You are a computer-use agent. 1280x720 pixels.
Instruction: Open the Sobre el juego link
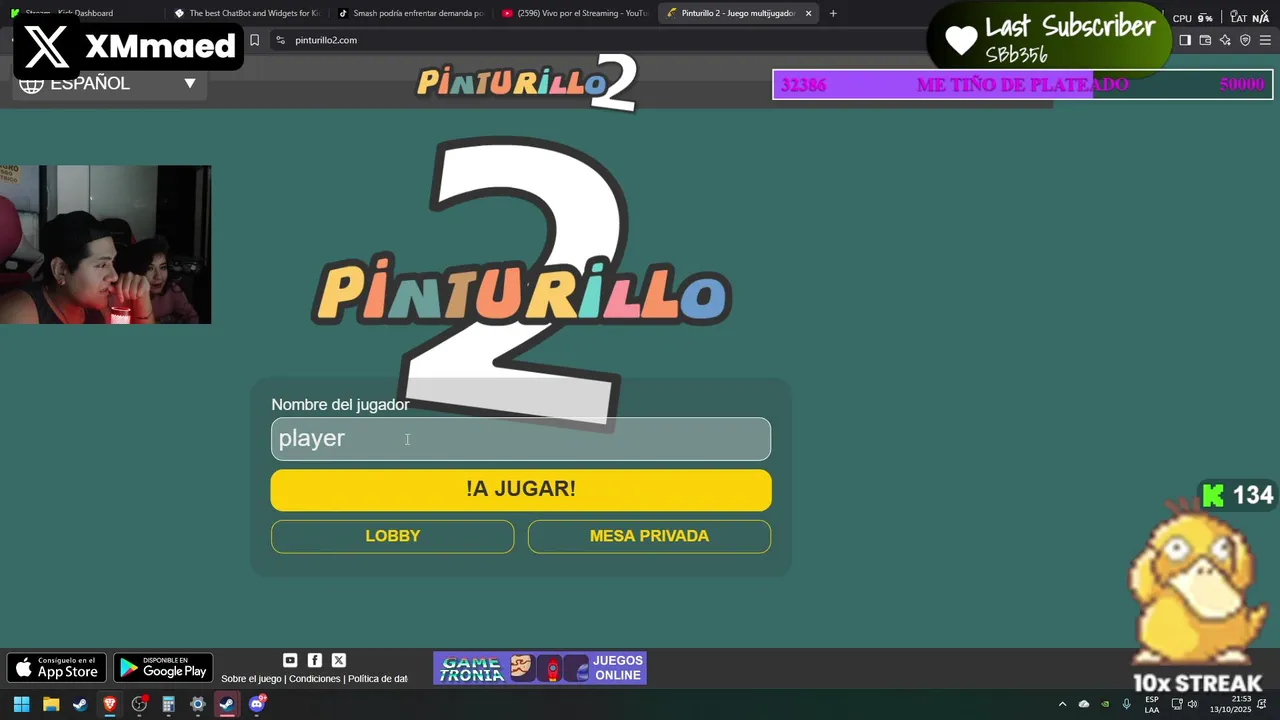click(252, 679)
